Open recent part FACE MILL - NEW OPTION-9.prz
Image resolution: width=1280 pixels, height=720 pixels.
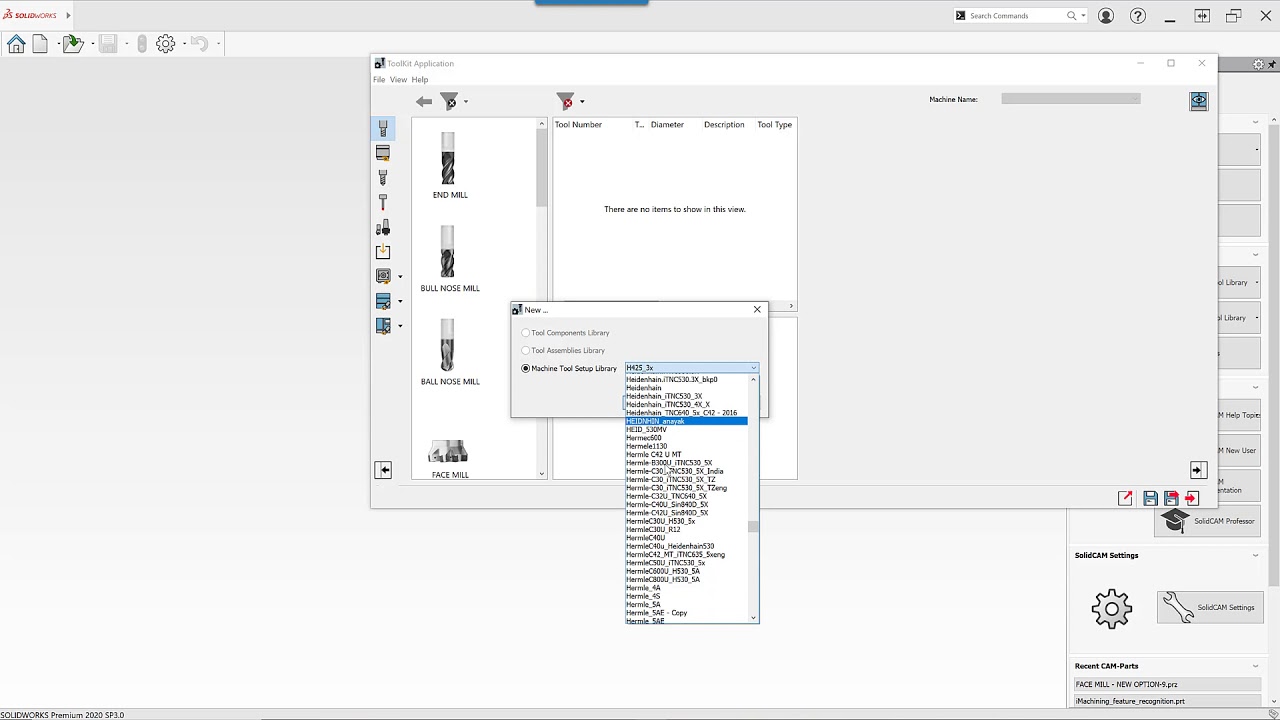tap(1168, 685)
